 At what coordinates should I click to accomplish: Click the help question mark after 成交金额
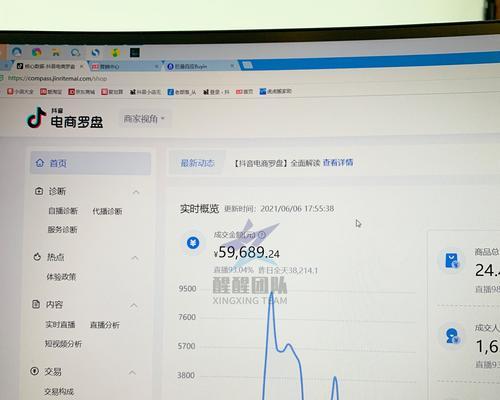tap(262, 235)
